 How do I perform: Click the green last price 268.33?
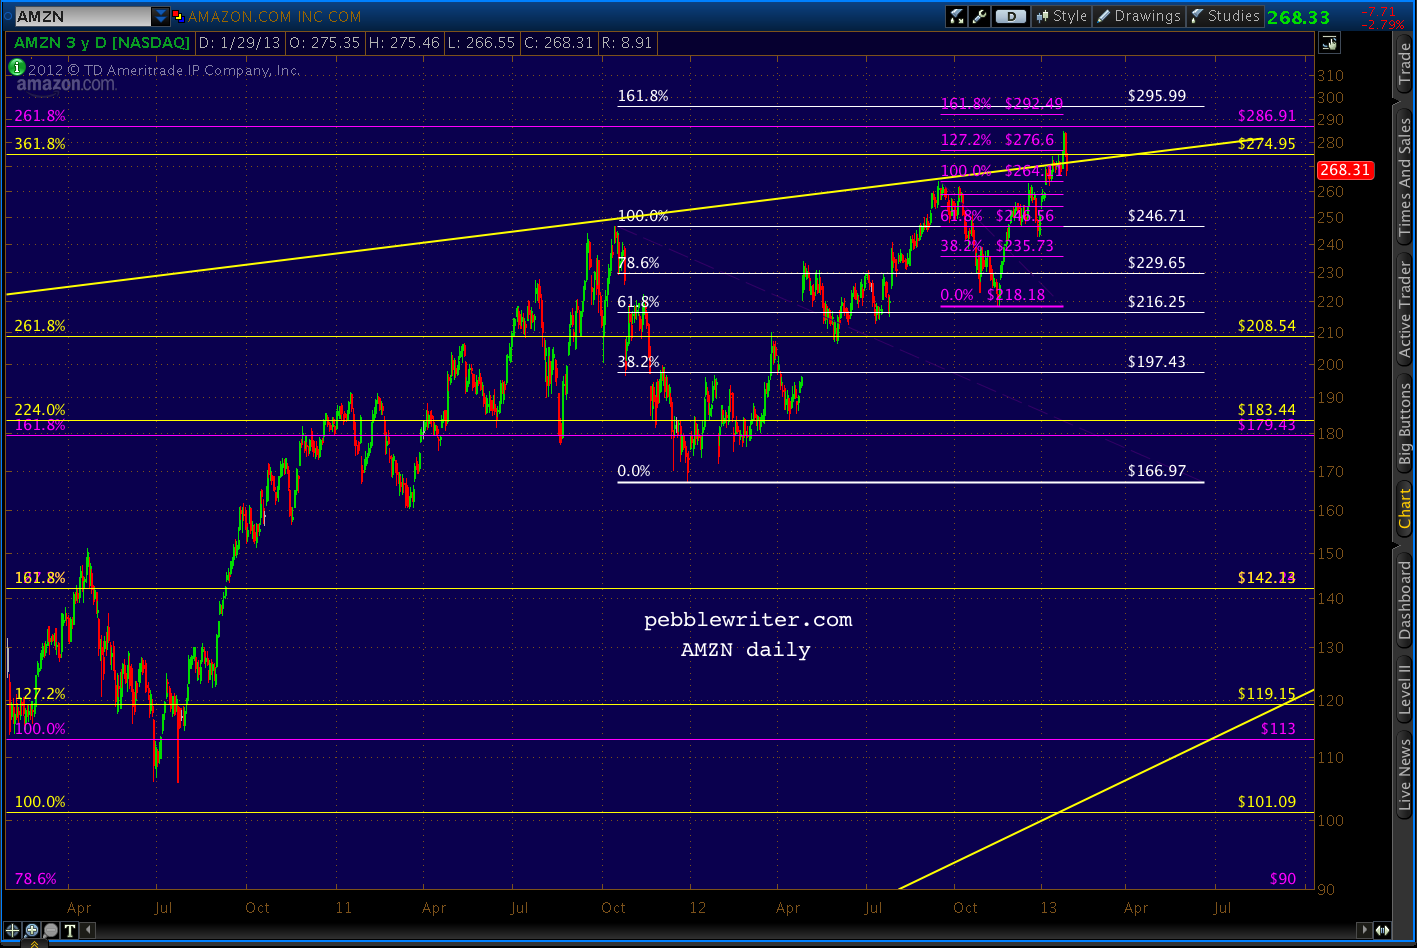1298,17
